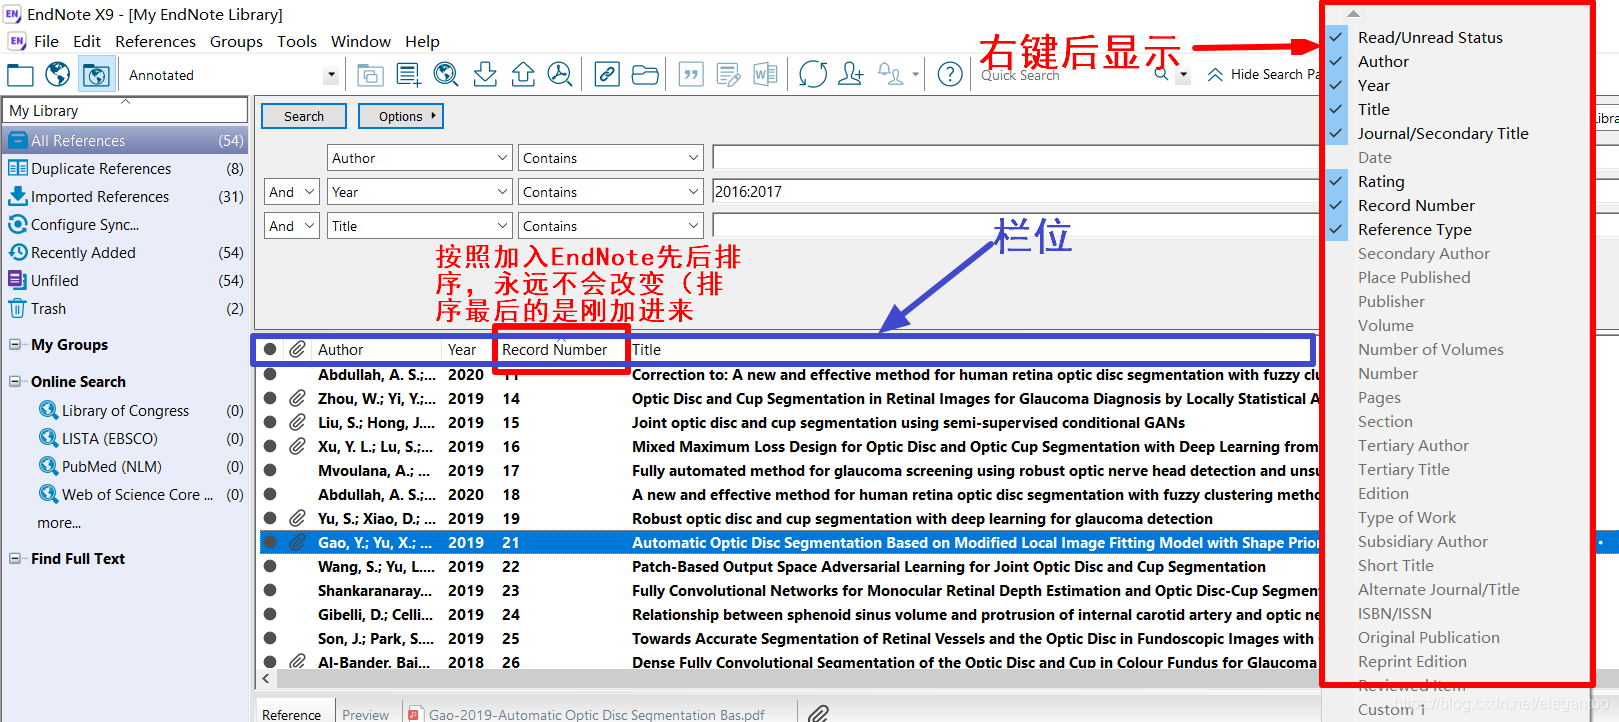Click unread dot on Mvoulana row
The height and width of the screenshot is (722, 1619).
(x=270, y=471)
